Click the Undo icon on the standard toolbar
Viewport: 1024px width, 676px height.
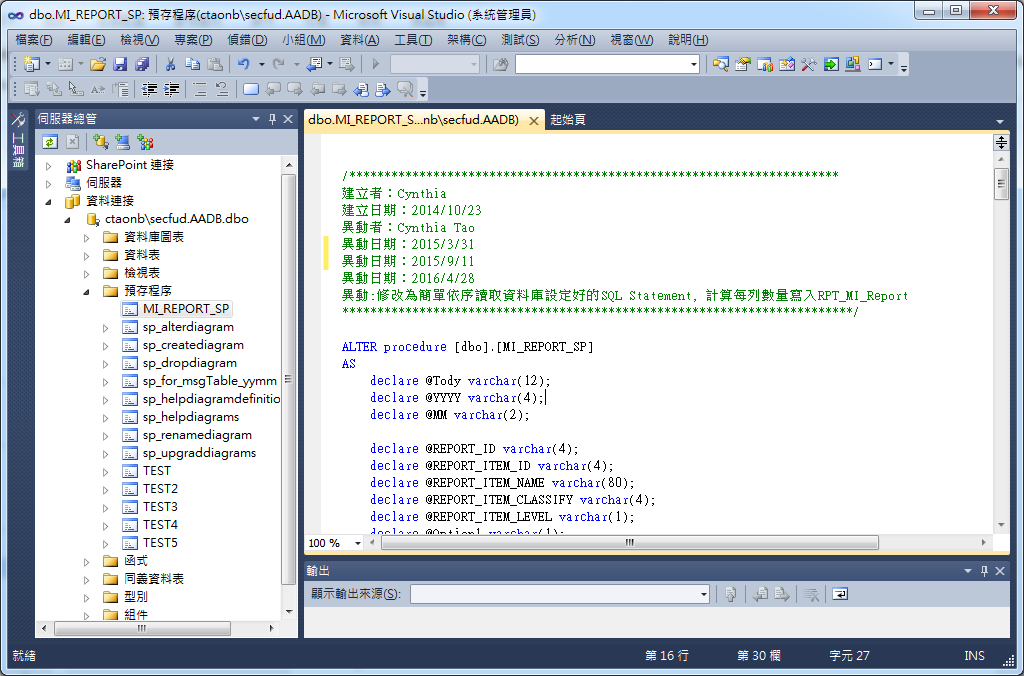click(243, 63)
